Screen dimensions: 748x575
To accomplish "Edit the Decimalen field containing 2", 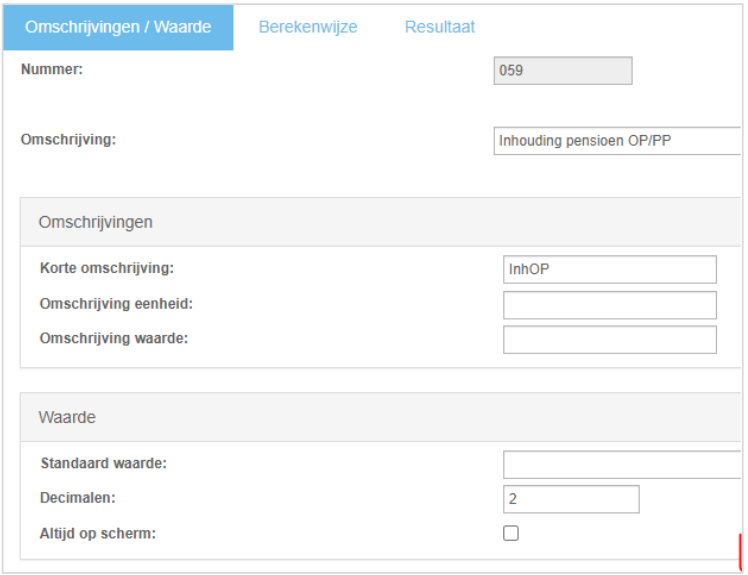I will (571, 499).
